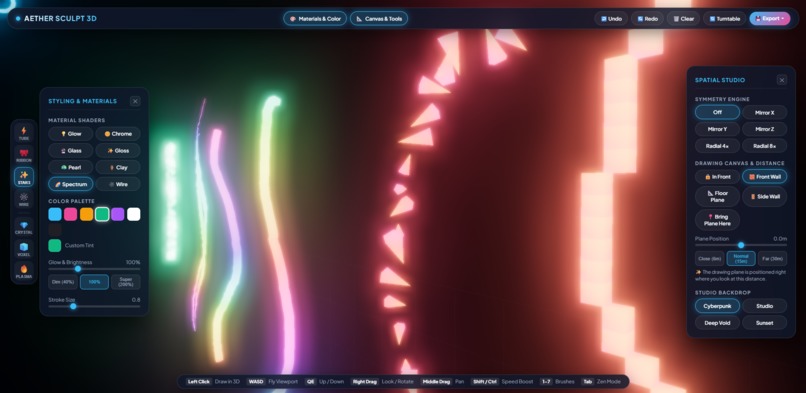Click Bring Plane Here button

click(x=718, y=220)
